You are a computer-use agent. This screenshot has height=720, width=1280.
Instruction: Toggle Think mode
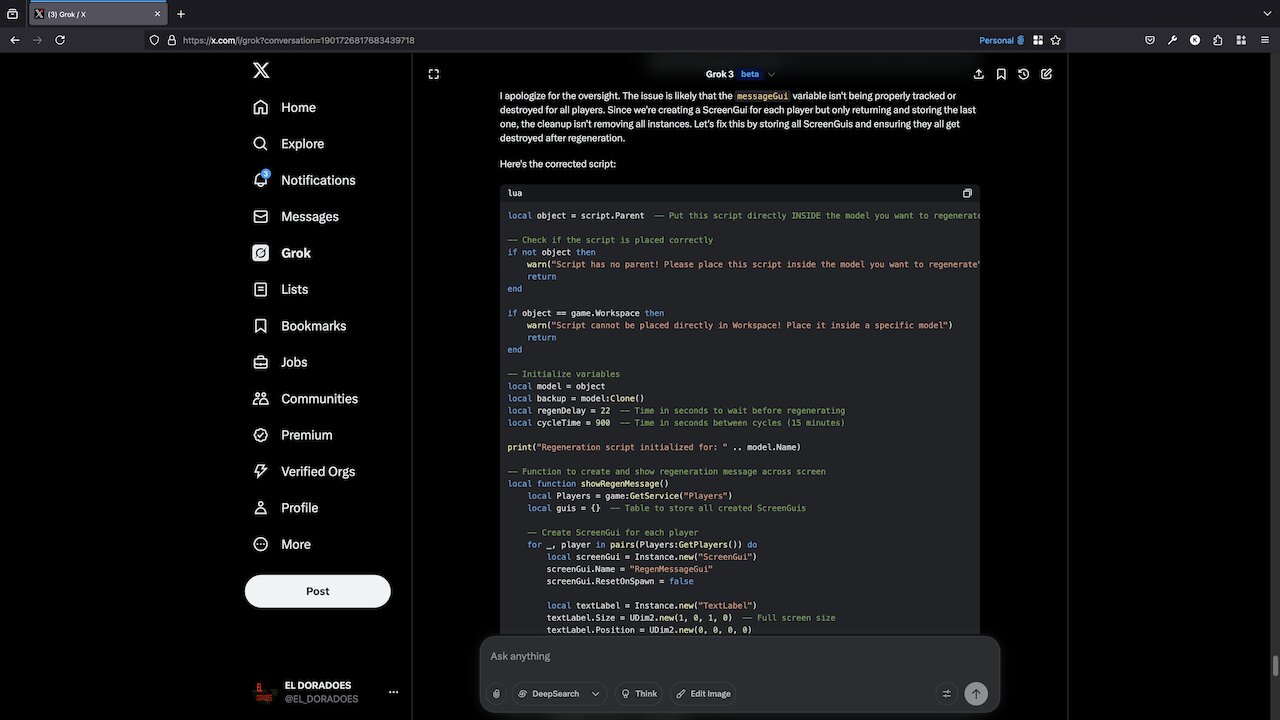coord(638,693)
